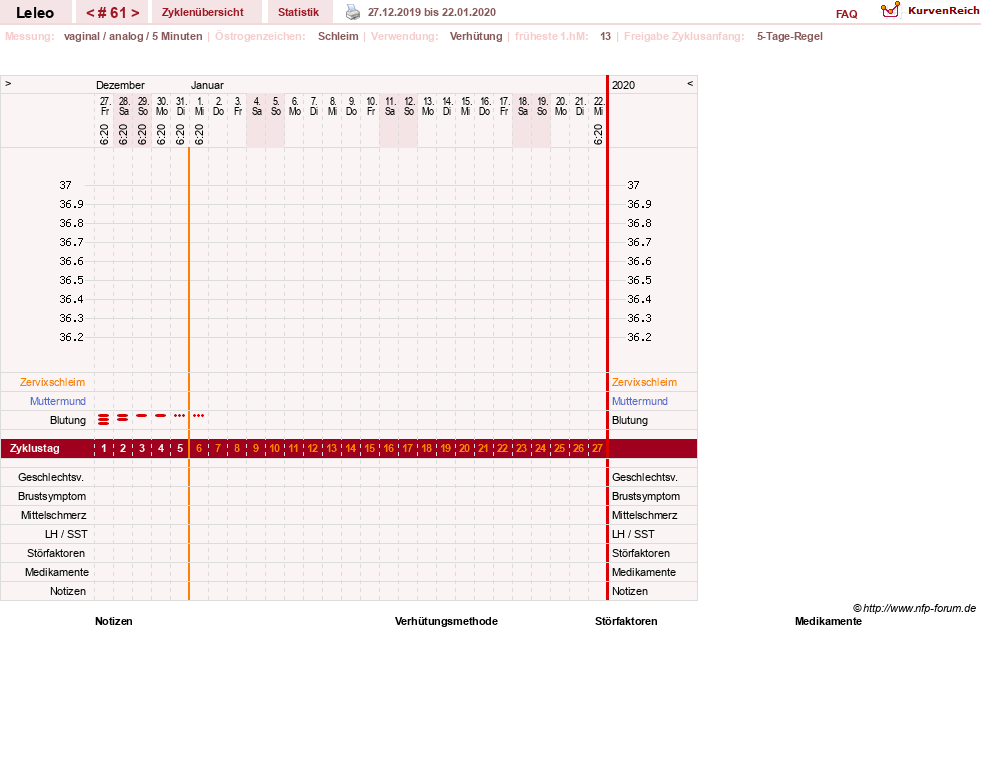This screenshot has width=981, height=780.
Task: Open the Zyklenübersicht tab
Action: 203,13
